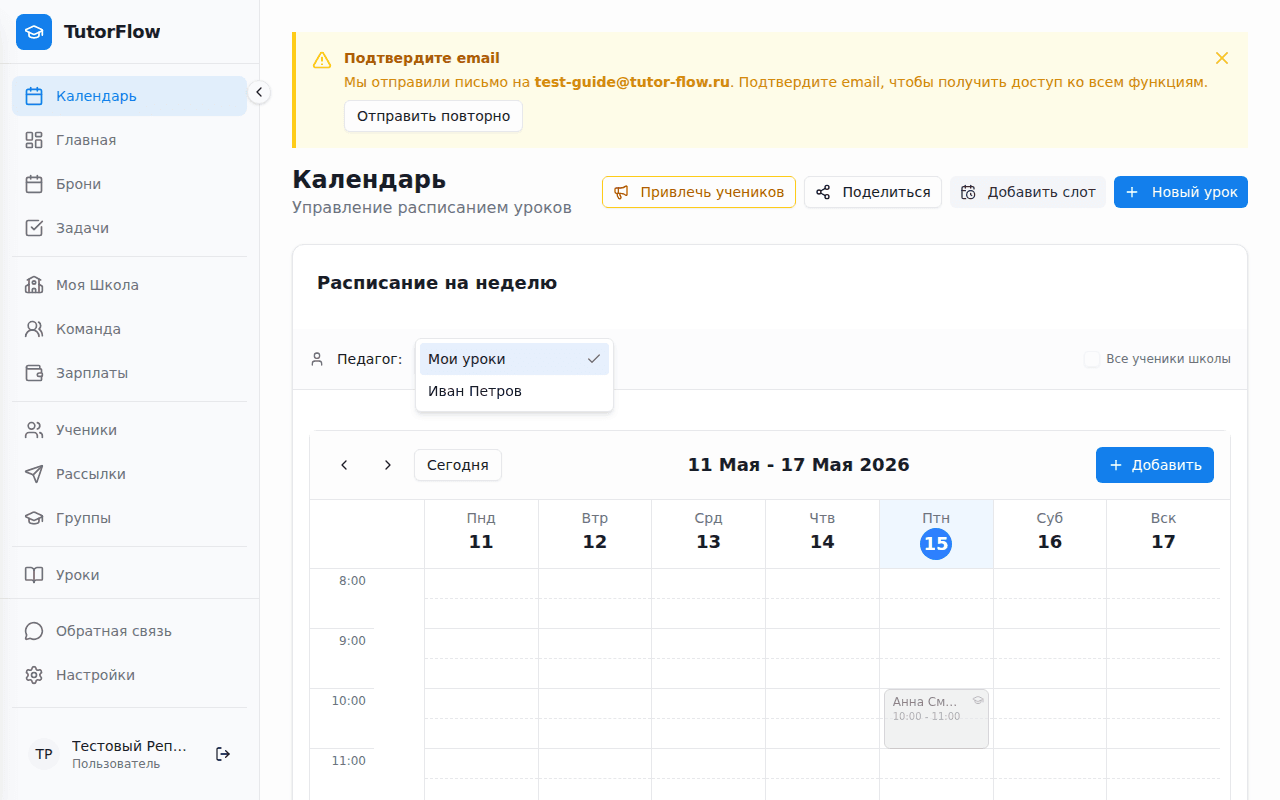Viewport: 1280px width, 800px height.
Task: Click the TP user avatar
Action: pos(44,754)
